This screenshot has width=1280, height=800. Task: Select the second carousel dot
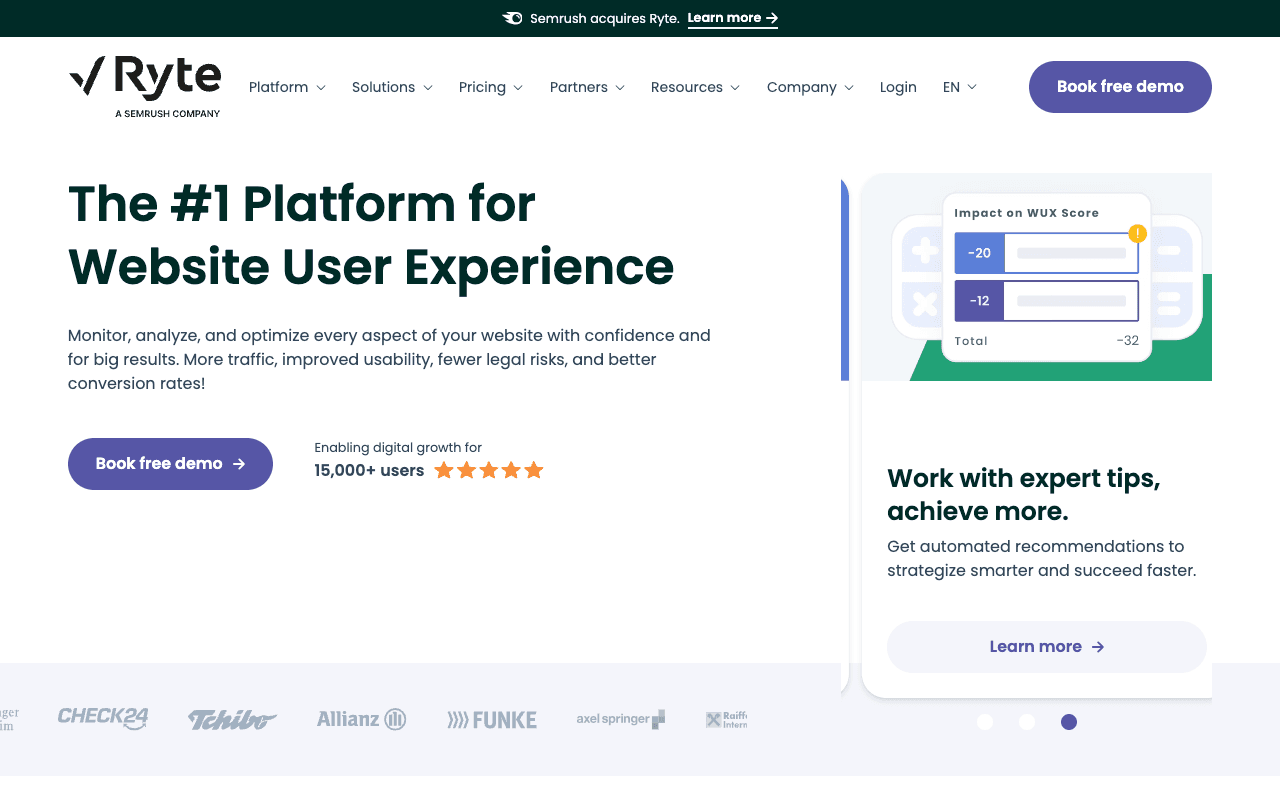coord(1027,722)
